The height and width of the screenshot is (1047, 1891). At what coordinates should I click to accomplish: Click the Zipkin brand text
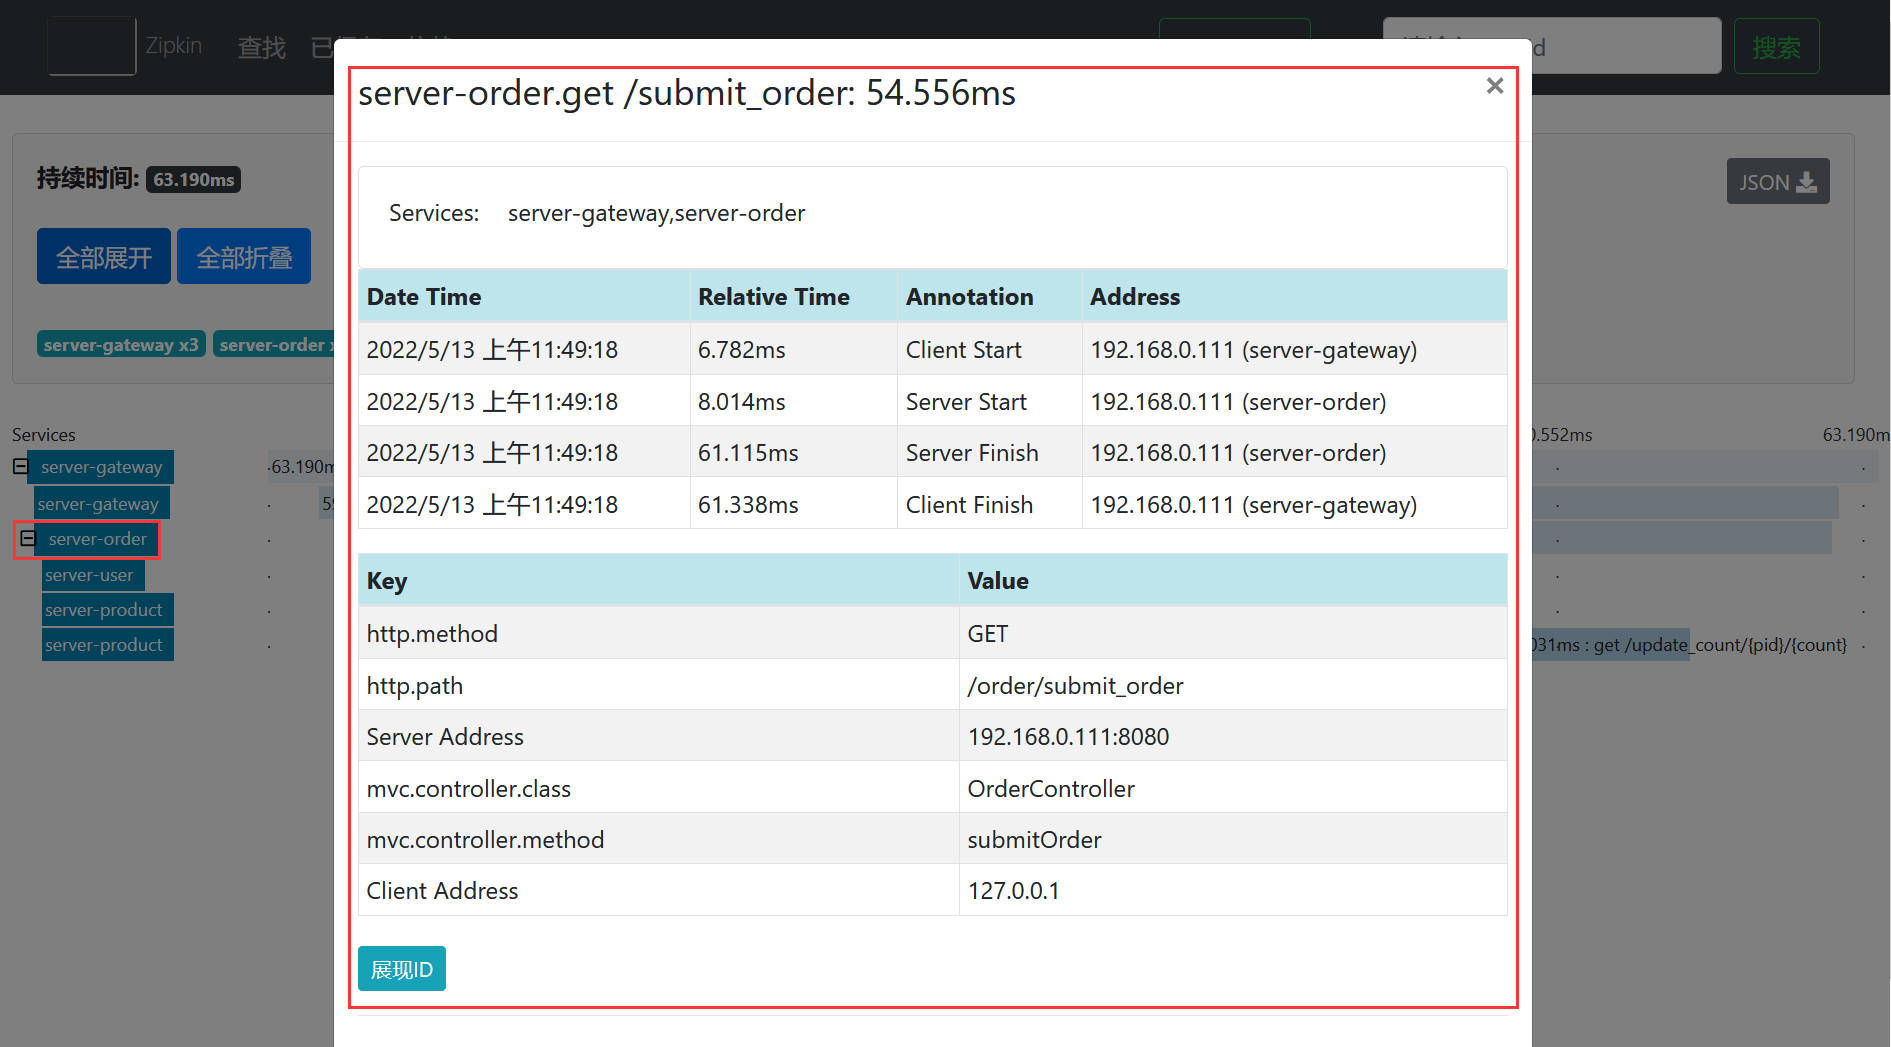[x=173, y=46]
